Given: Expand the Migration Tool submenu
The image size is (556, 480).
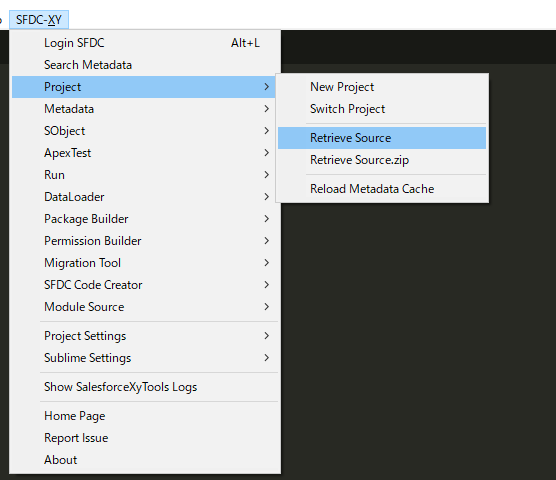Looking at the screenshot, I should 145,263.
